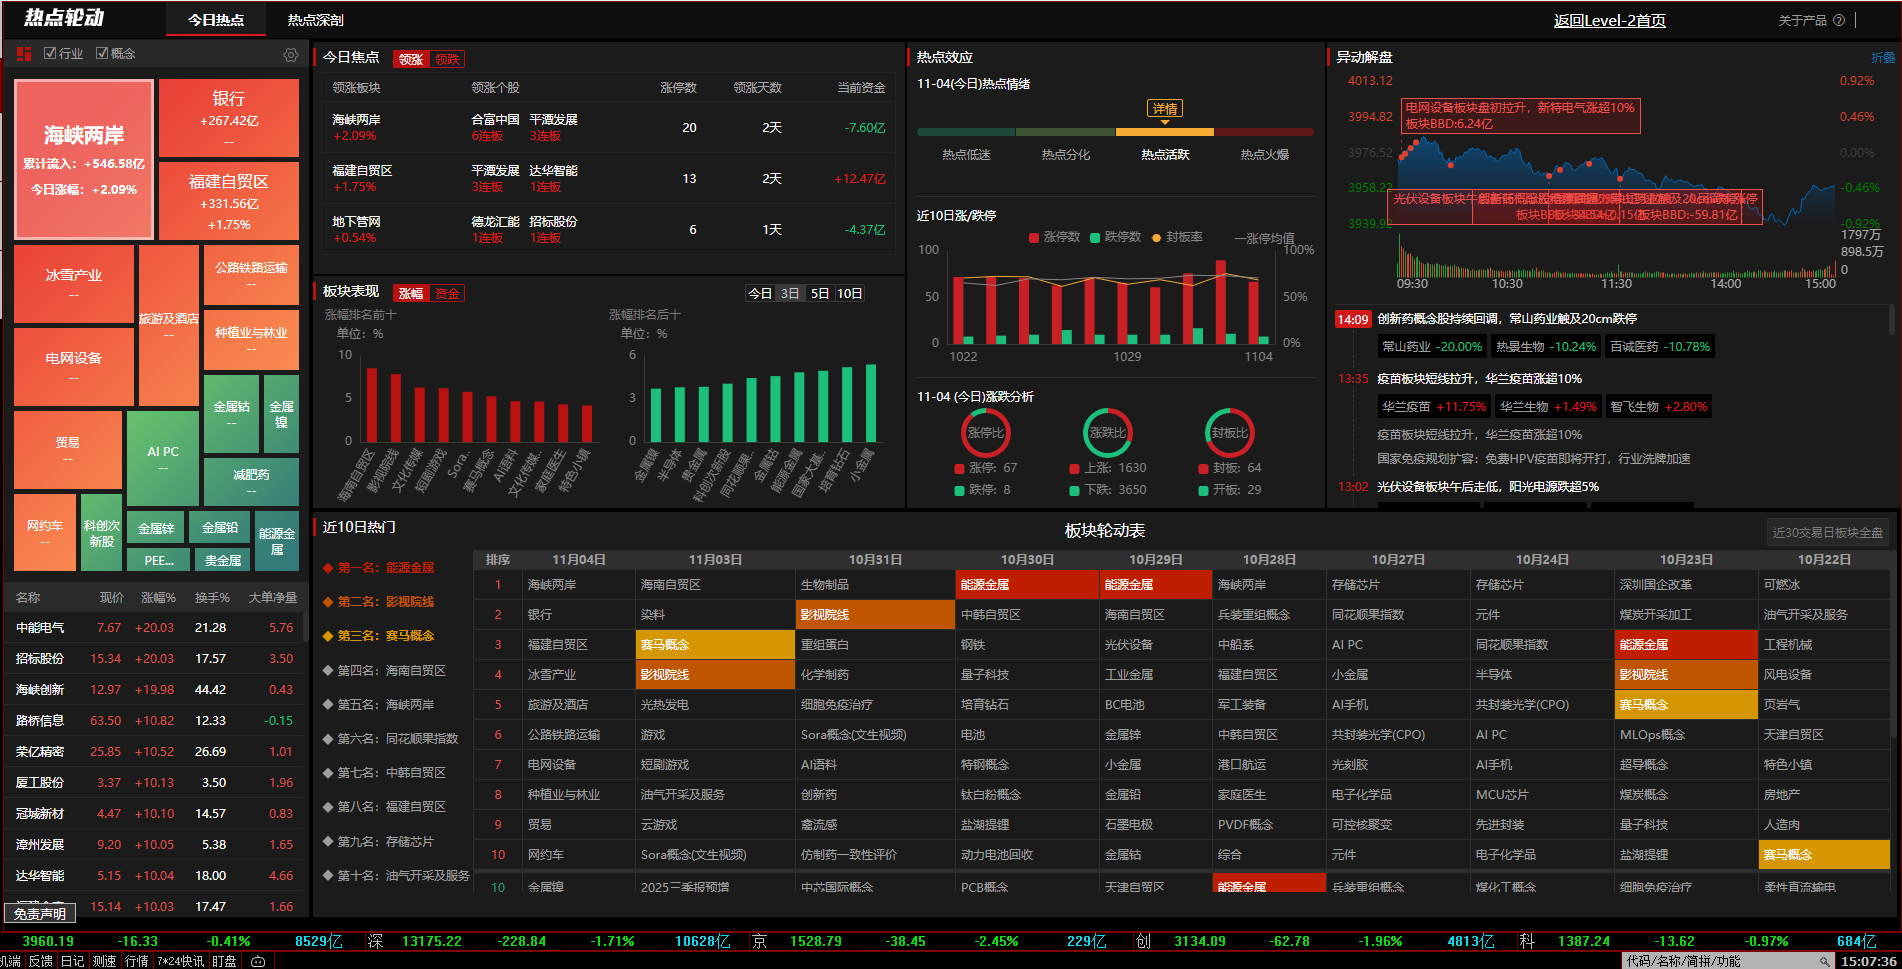Viewport: 1902px width, 969px height.
Task: Click 返回Level-2首页 link
Action: pyautogui.click(x=1609, y=21)
